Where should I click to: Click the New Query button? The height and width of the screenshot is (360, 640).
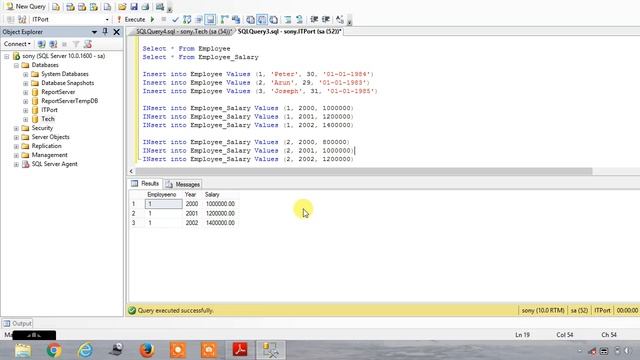click(x=26, y=7)
